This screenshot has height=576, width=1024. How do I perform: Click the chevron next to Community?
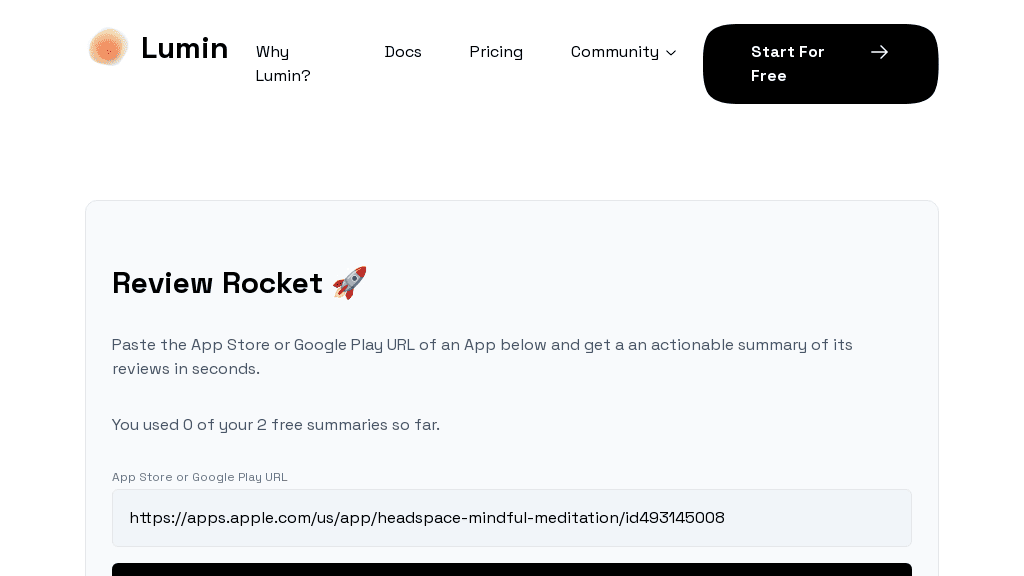[670, 53]
